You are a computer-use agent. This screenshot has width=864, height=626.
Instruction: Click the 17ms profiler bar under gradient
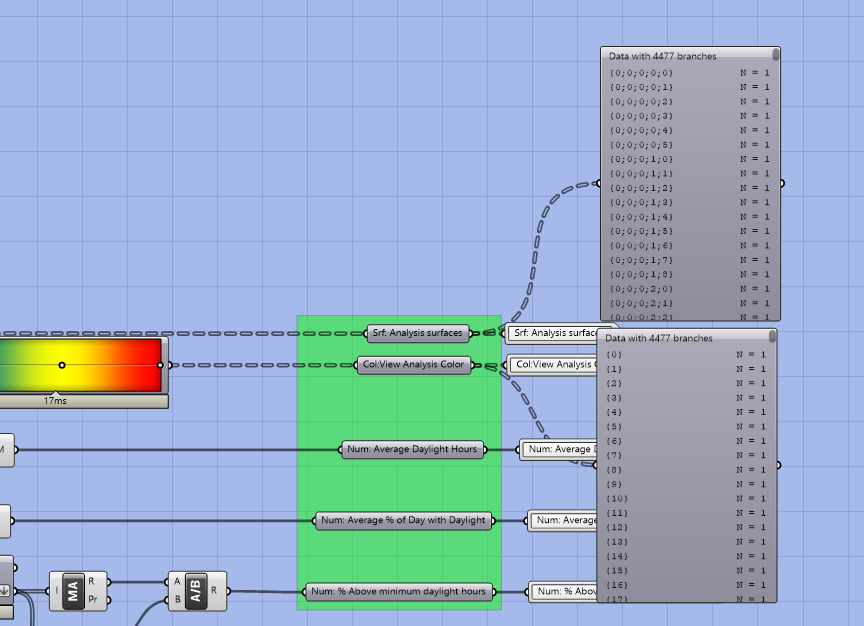click(56, 401)
